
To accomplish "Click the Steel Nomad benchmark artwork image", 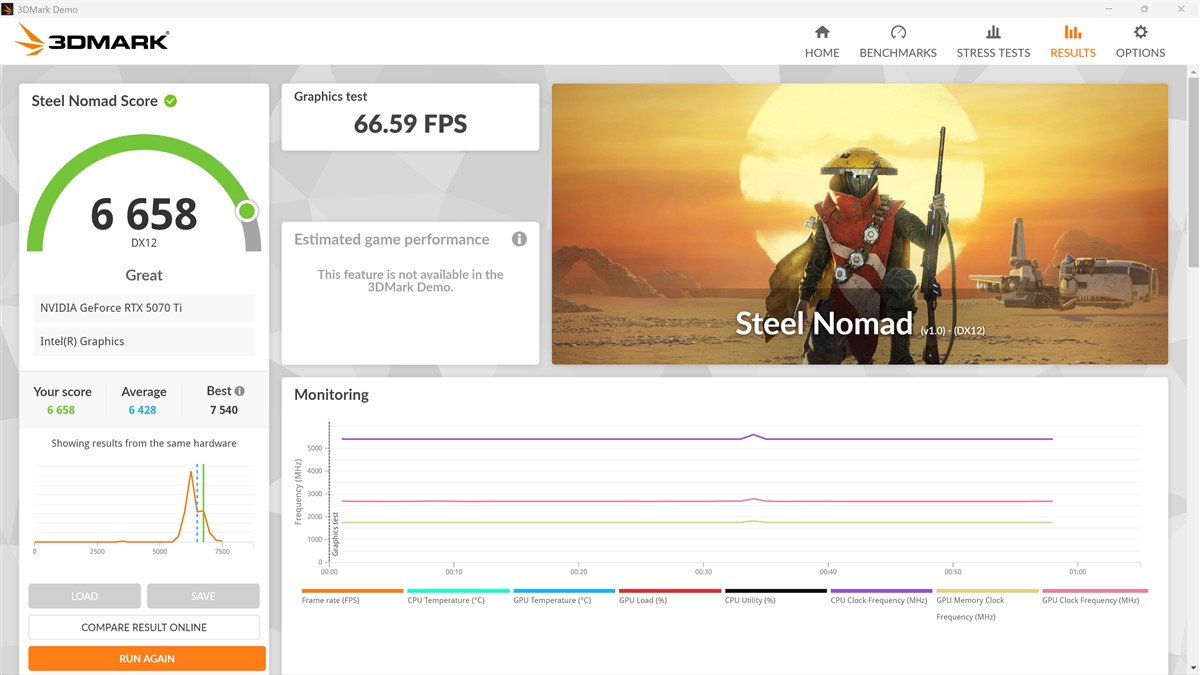I will 859,223.
